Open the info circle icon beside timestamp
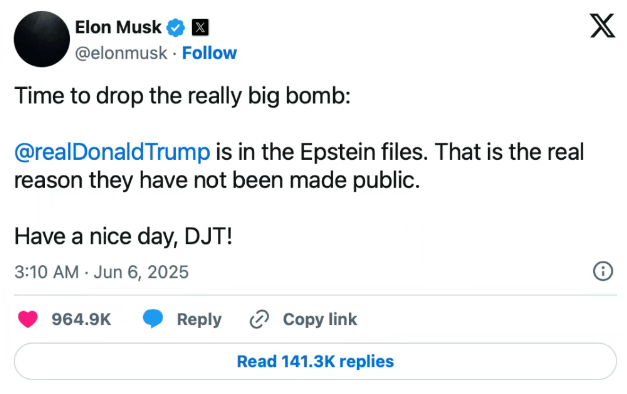This screenshot has width=627, height=394. 603,271
